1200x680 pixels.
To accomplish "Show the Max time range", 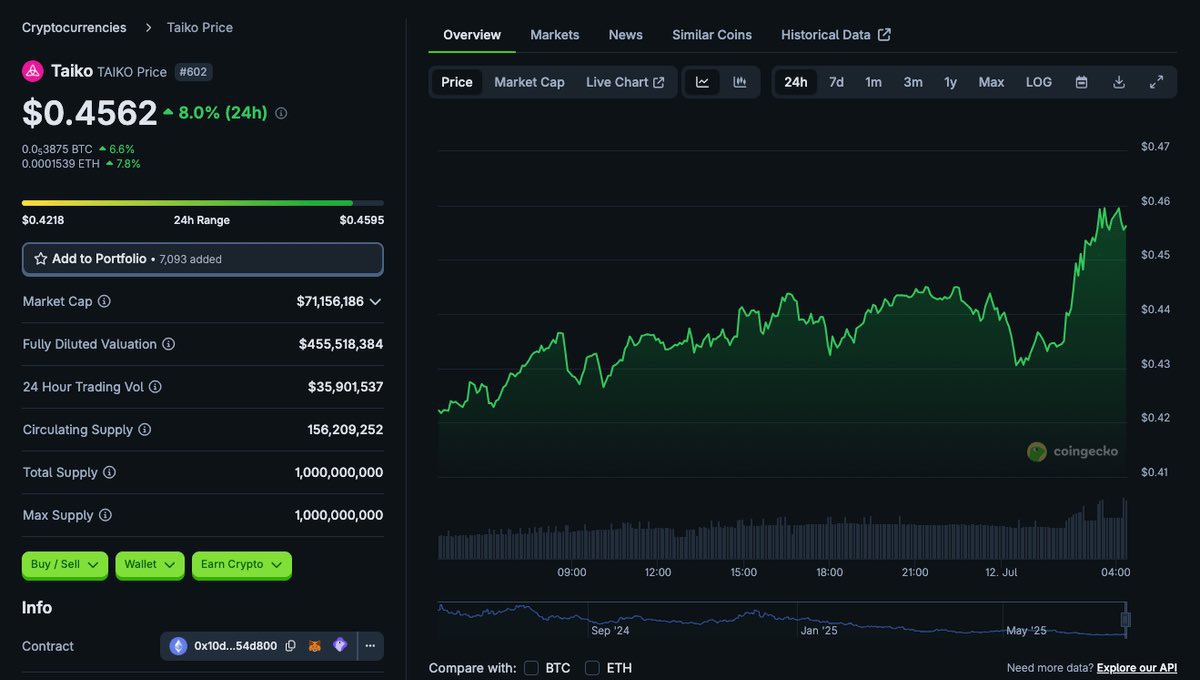I will pos(991,82).
